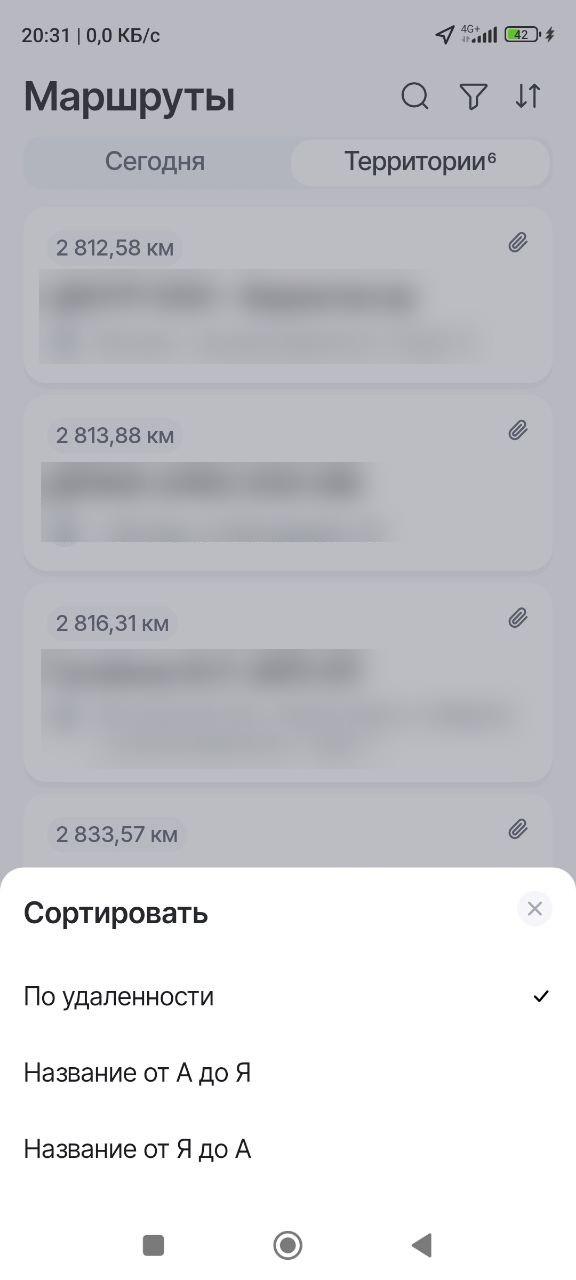The image size is (576, 1280).
Task: Switch to the Территории tab
Action: (420, 162)
